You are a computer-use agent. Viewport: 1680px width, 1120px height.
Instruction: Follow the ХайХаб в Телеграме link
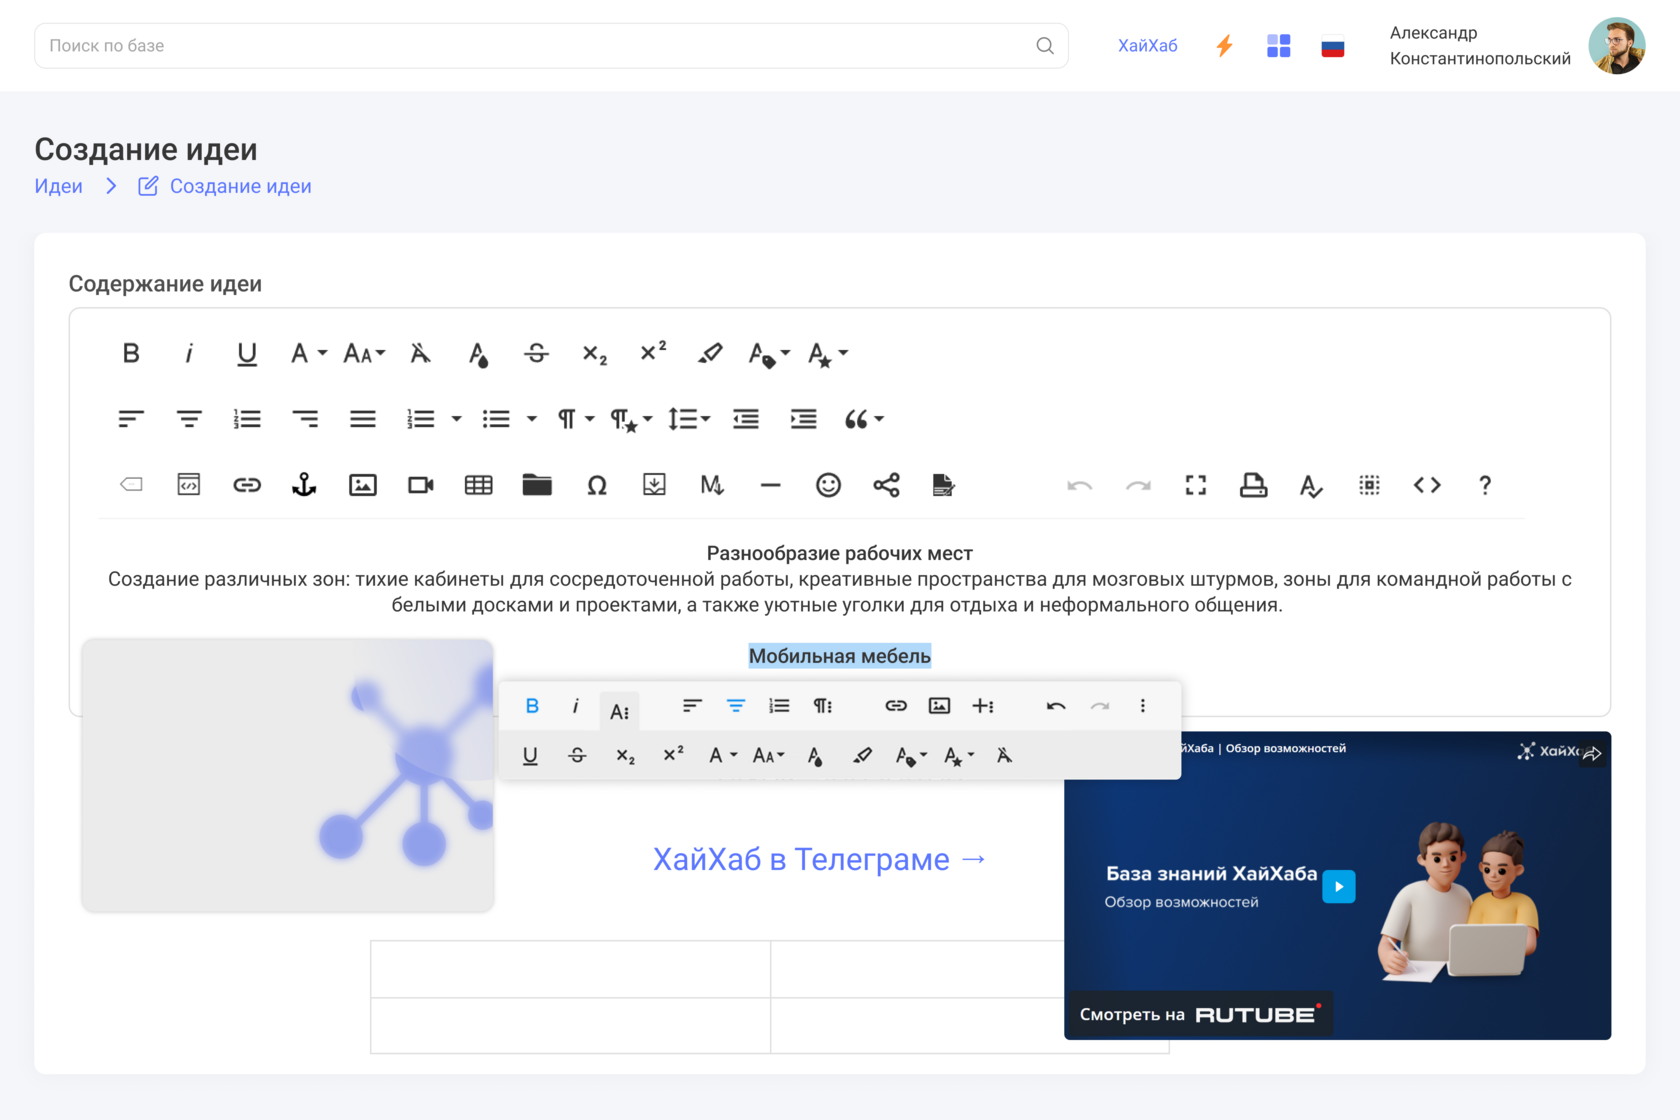click(820, 859)
